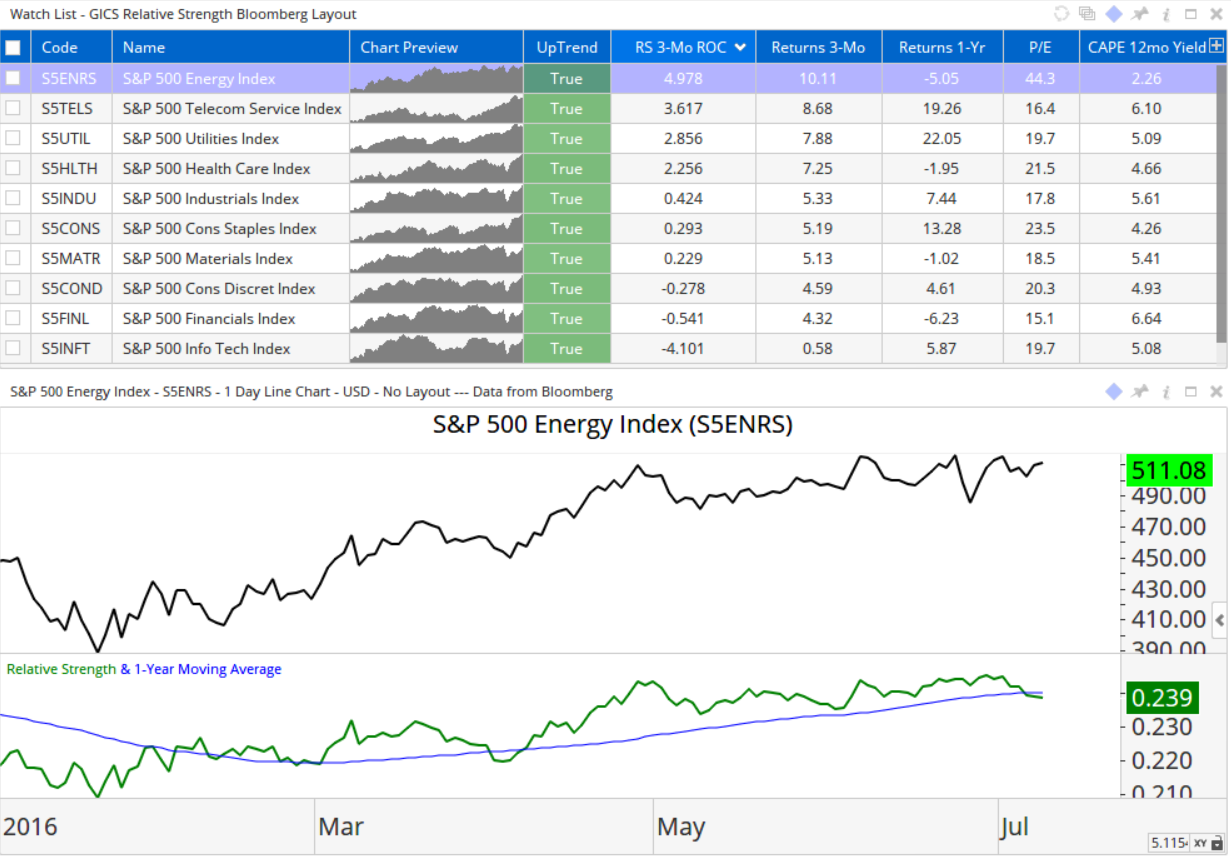Select the S&P 500 Energy Index row name
This screenshot has height=860, width=1231.
click(199, 78)
